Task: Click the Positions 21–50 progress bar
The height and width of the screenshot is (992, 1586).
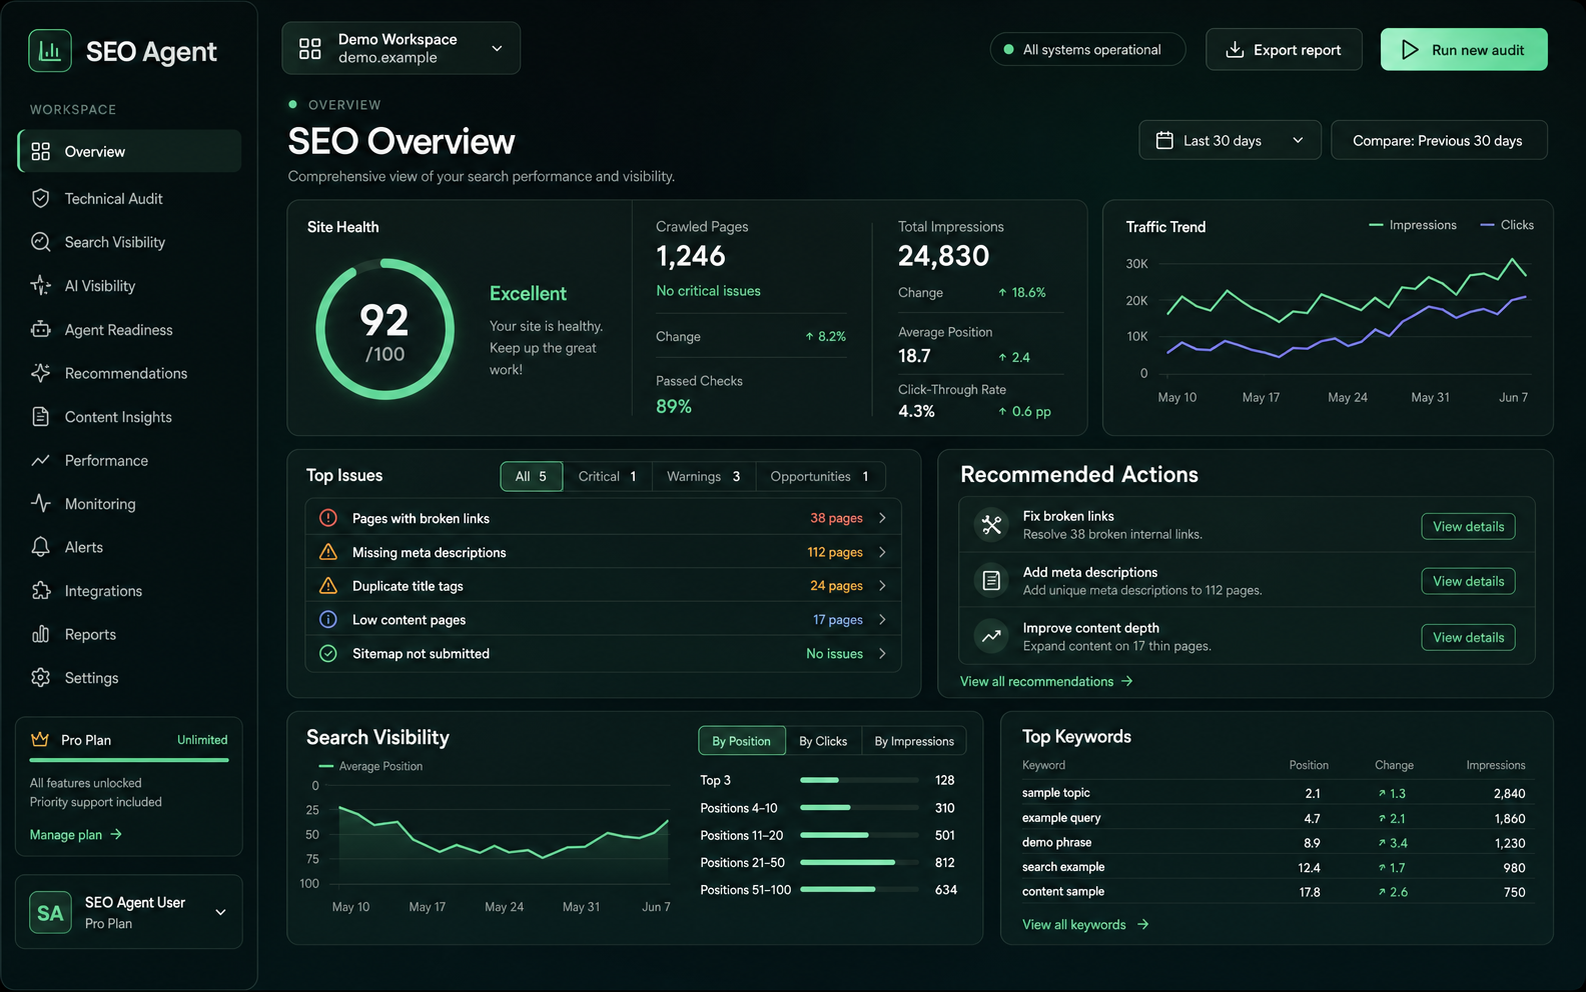Action: pyautogui.click(x=859, y=862)
